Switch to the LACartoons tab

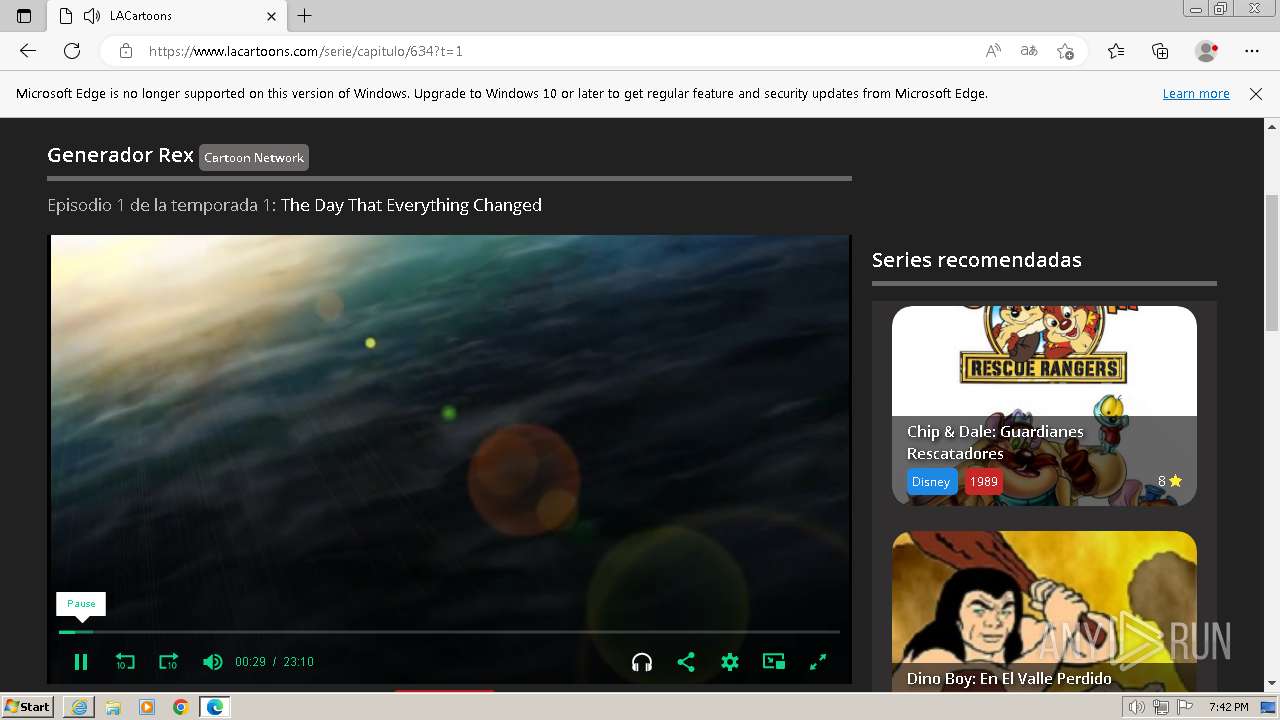(167, 16)
